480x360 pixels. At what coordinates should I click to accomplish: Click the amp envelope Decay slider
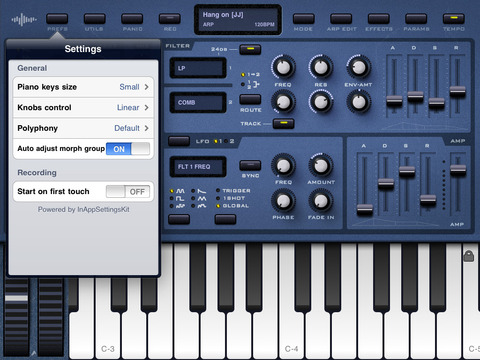[x=386, y=185]
